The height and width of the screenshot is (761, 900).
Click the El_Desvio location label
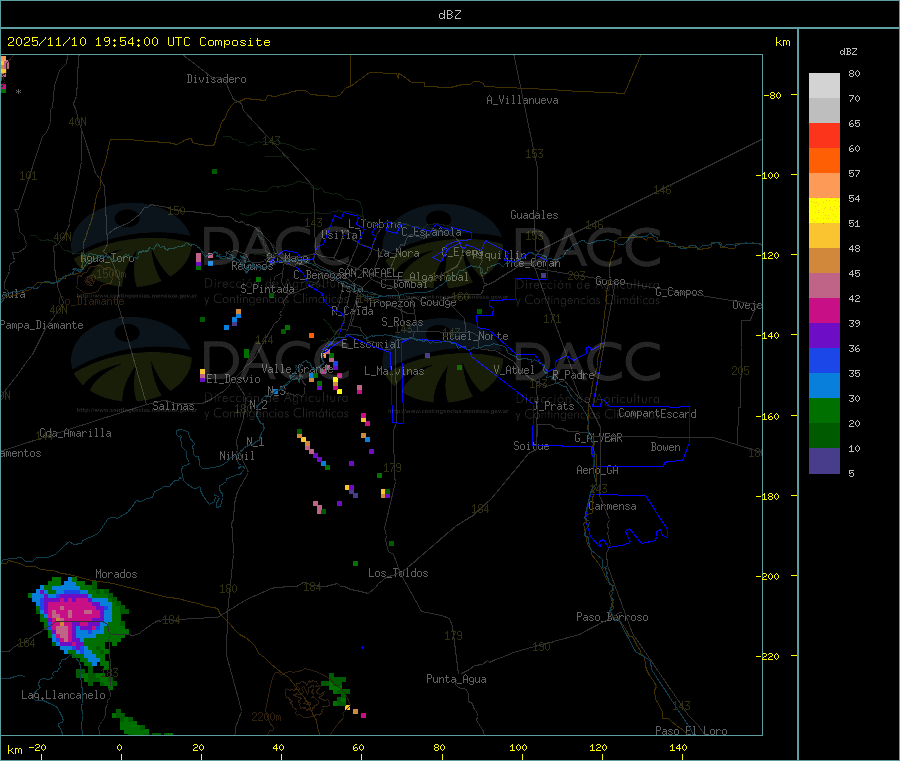point(233,379)
